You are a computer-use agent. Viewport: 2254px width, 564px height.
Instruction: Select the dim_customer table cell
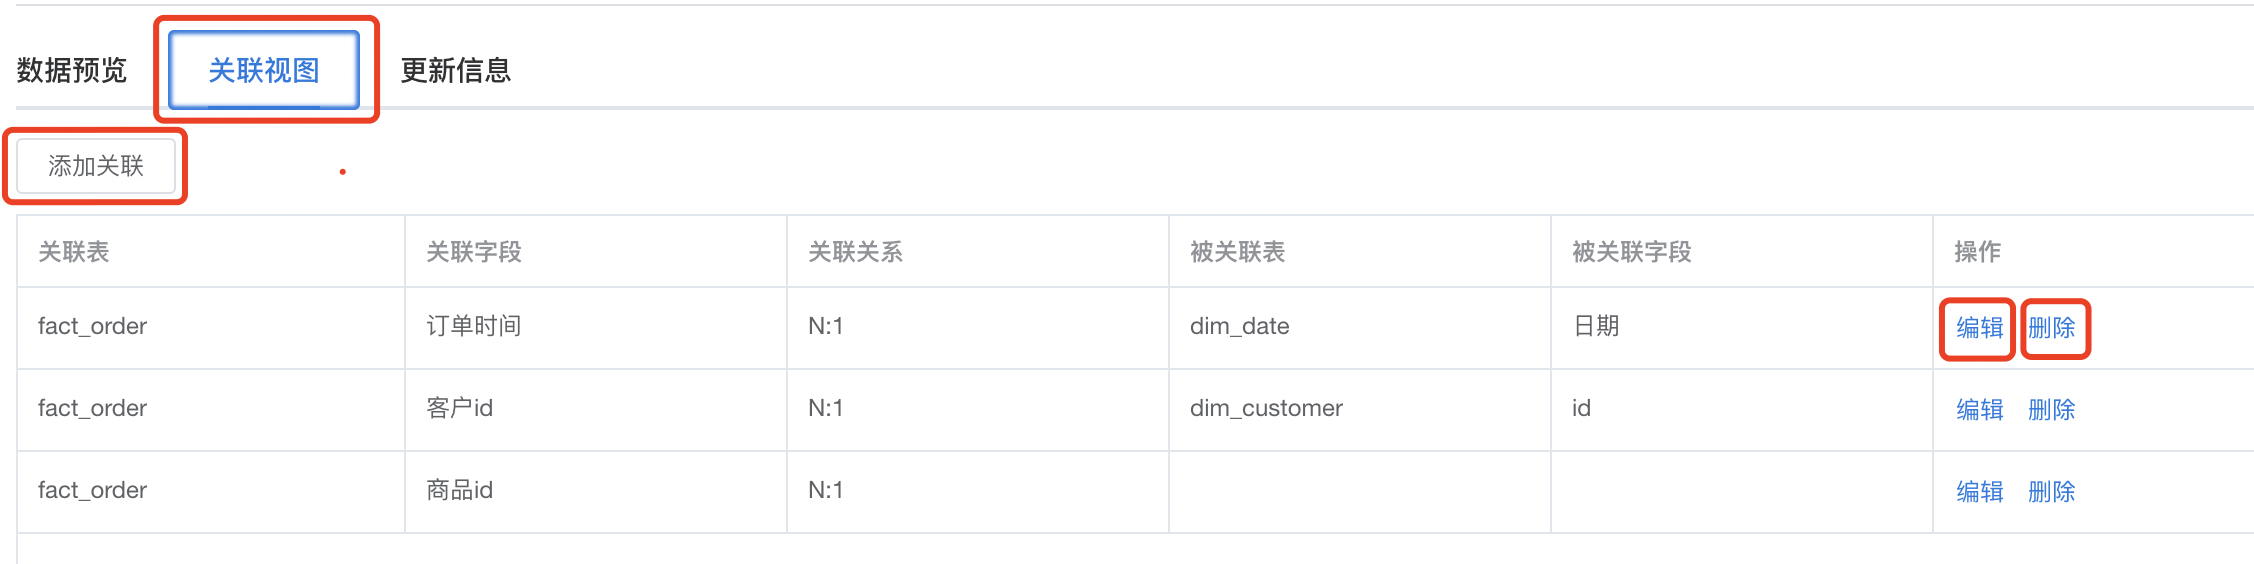(1359, 409)
